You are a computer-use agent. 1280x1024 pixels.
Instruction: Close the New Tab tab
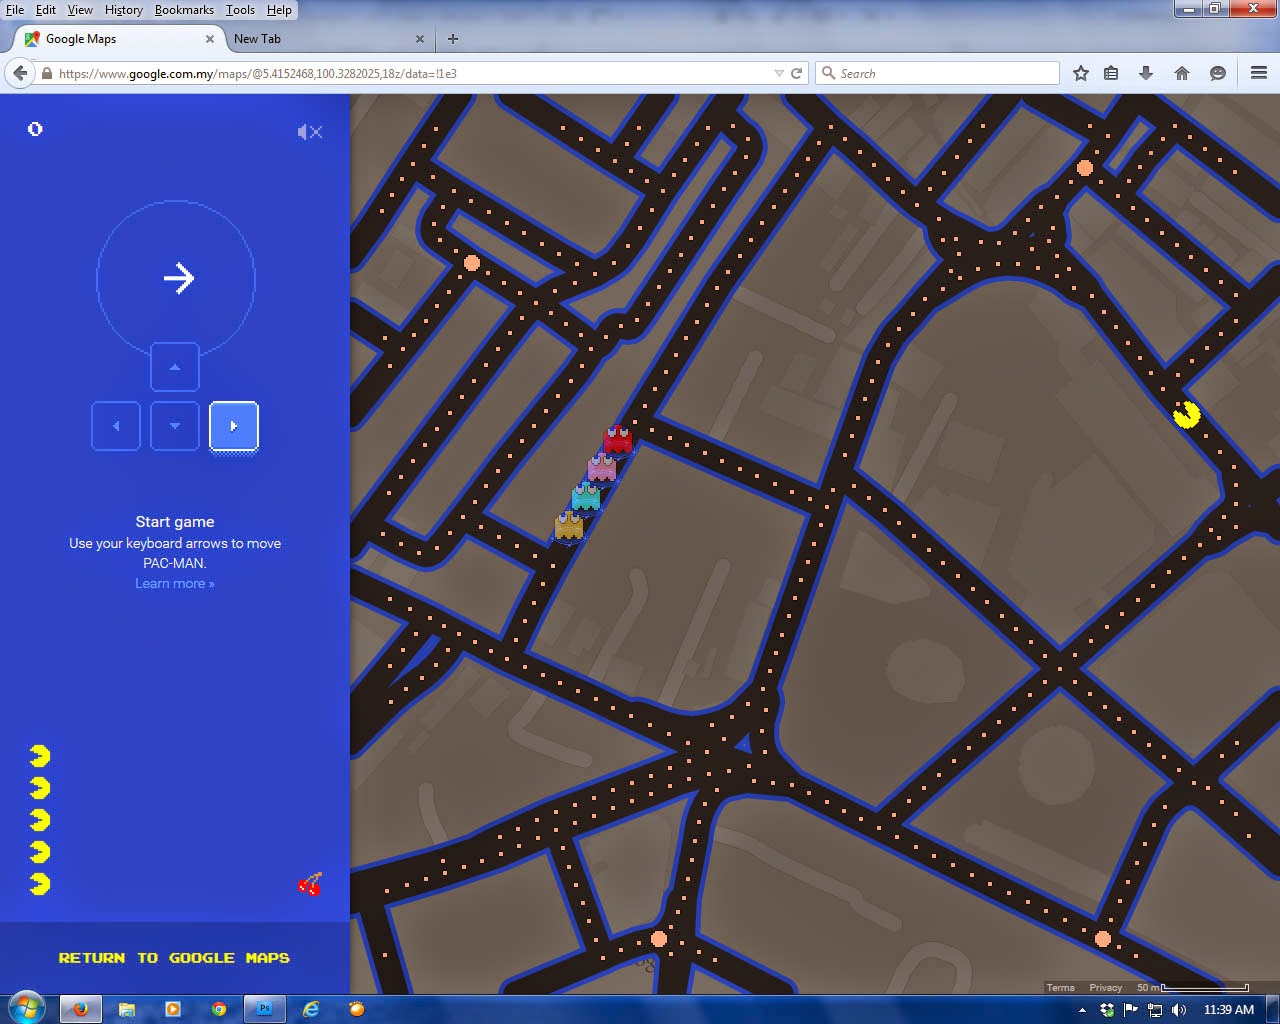[x=420, y=39]
